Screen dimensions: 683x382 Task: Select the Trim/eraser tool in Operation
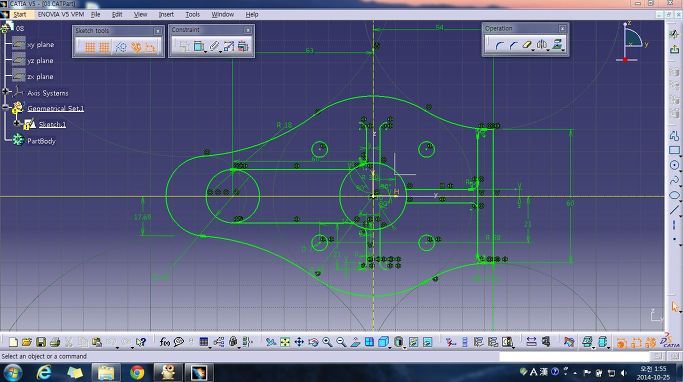tap(527, 45)
